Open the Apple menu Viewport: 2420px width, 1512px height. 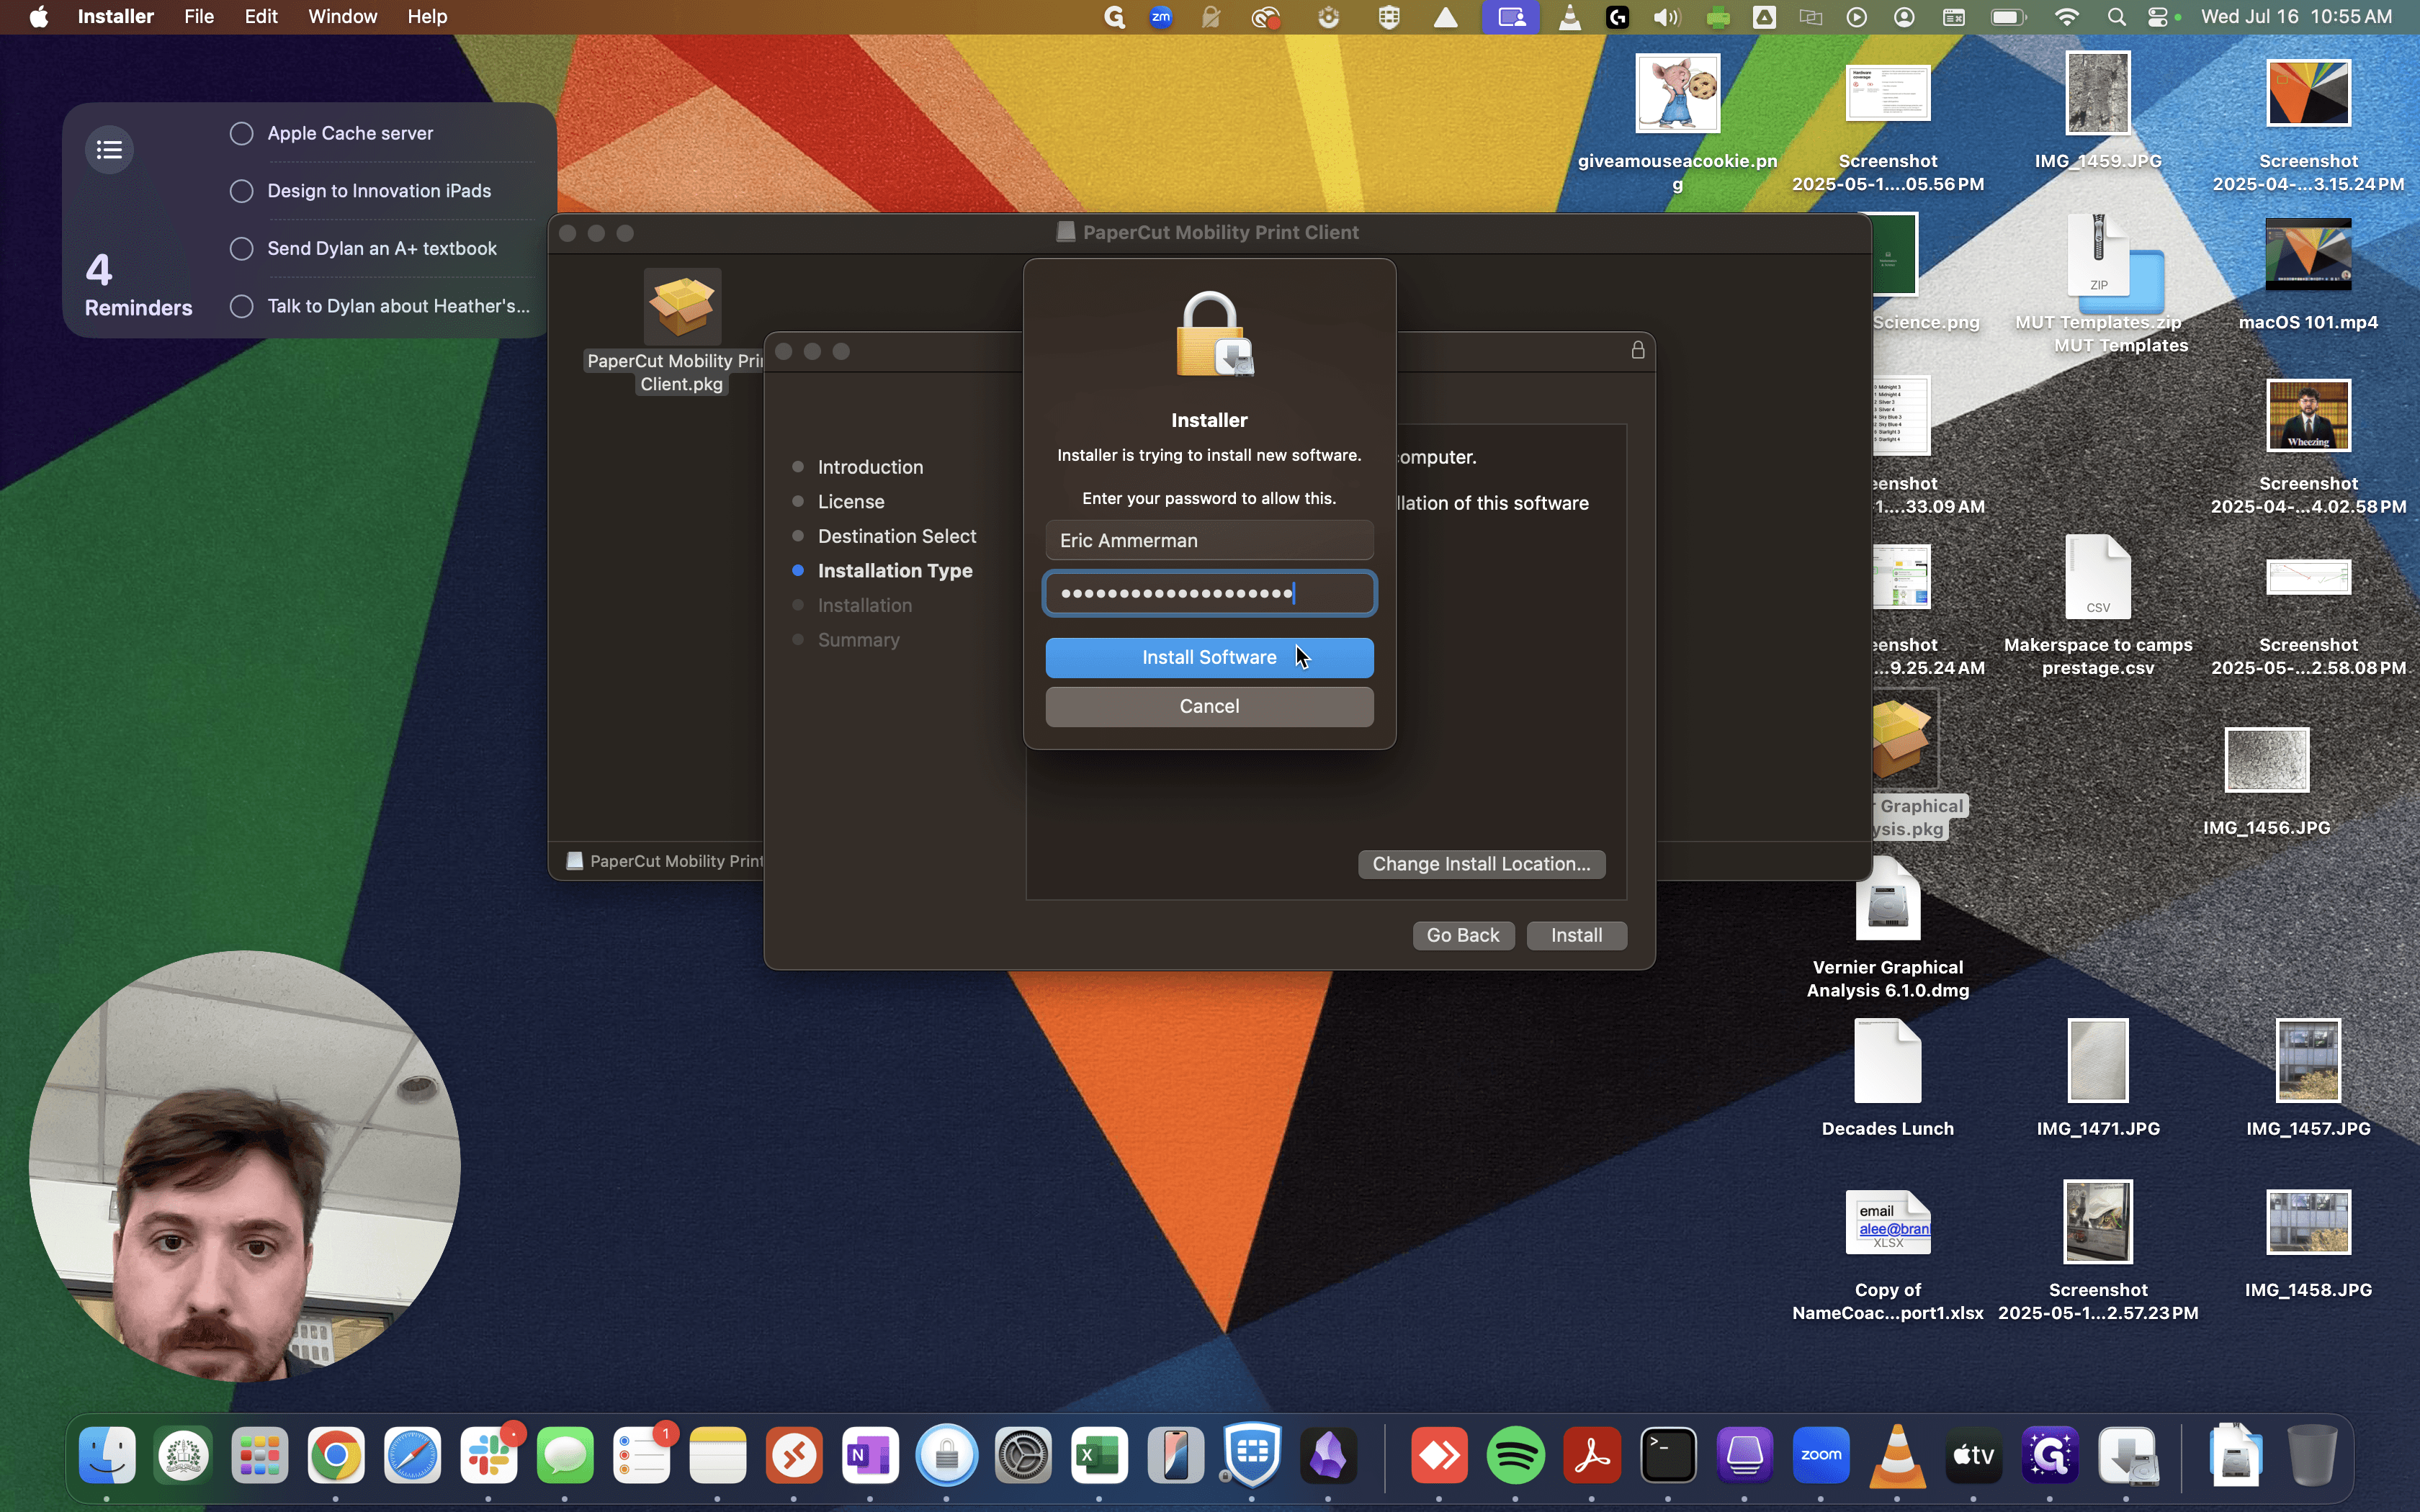pyautogui.click(x=39, y=17)
